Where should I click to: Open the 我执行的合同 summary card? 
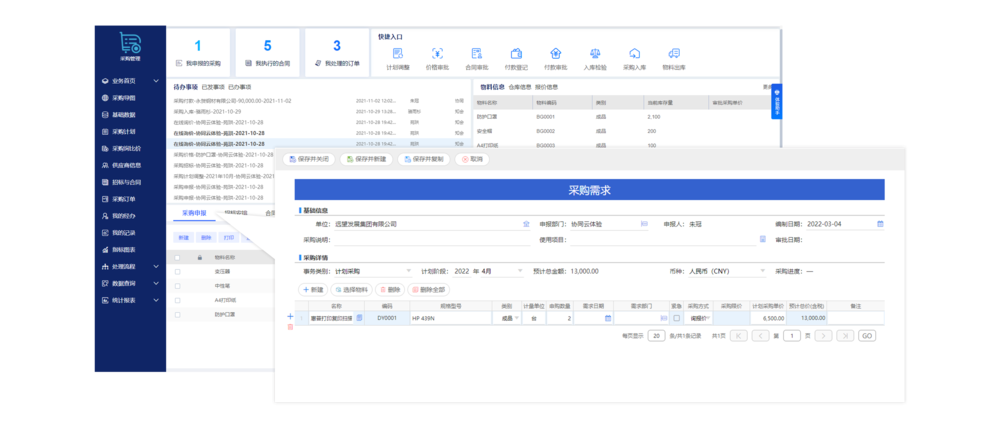[x=267, y=52]
